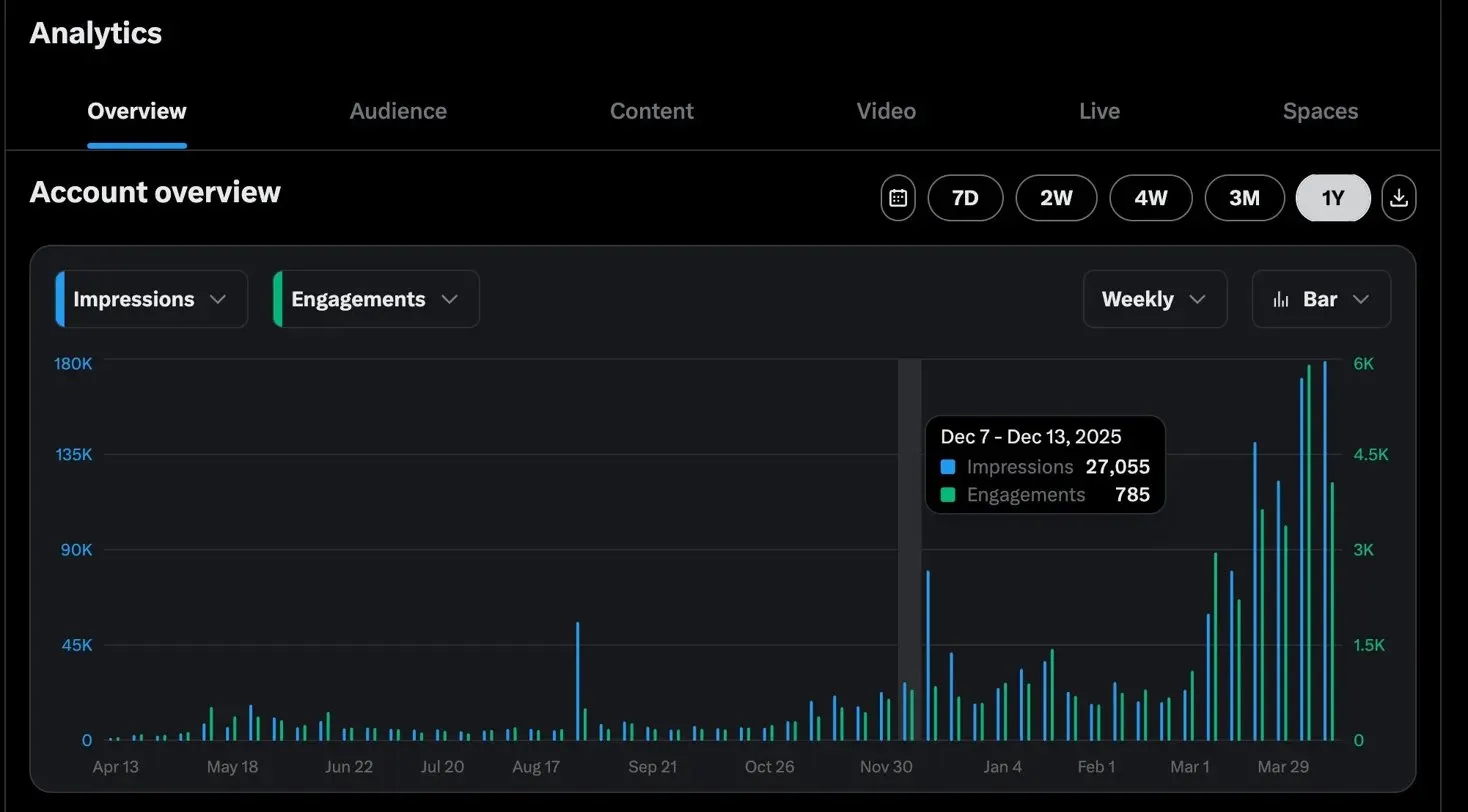Switch to the Audience tab

point(398,111)
